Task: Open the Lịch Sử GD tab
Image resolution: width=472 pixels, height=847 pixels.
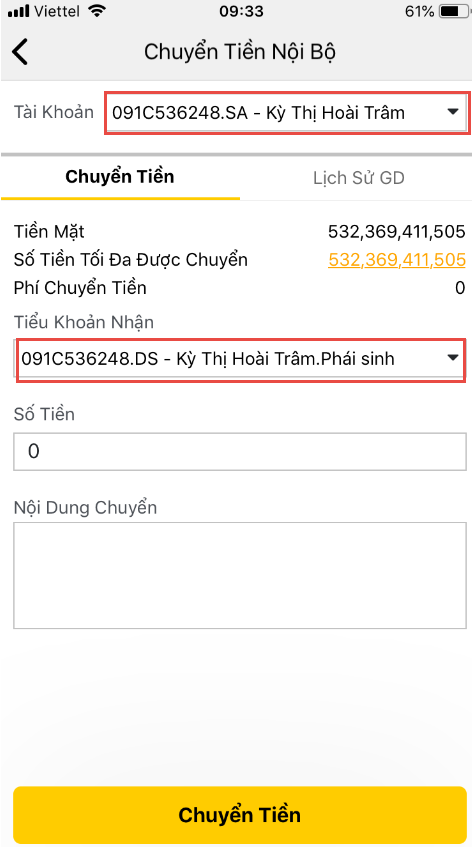Action: [x=359, y=178]
